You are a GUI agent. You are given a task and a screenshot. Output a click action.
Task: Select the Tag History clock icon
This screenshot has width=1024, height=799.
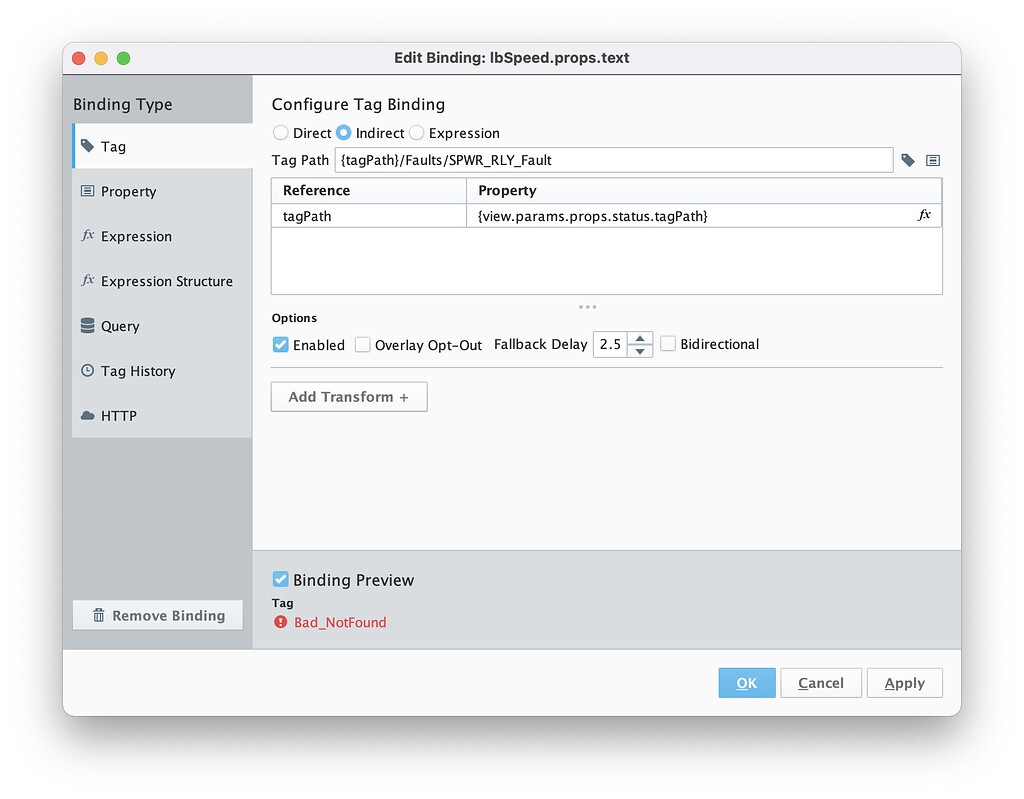coord(128,371)
